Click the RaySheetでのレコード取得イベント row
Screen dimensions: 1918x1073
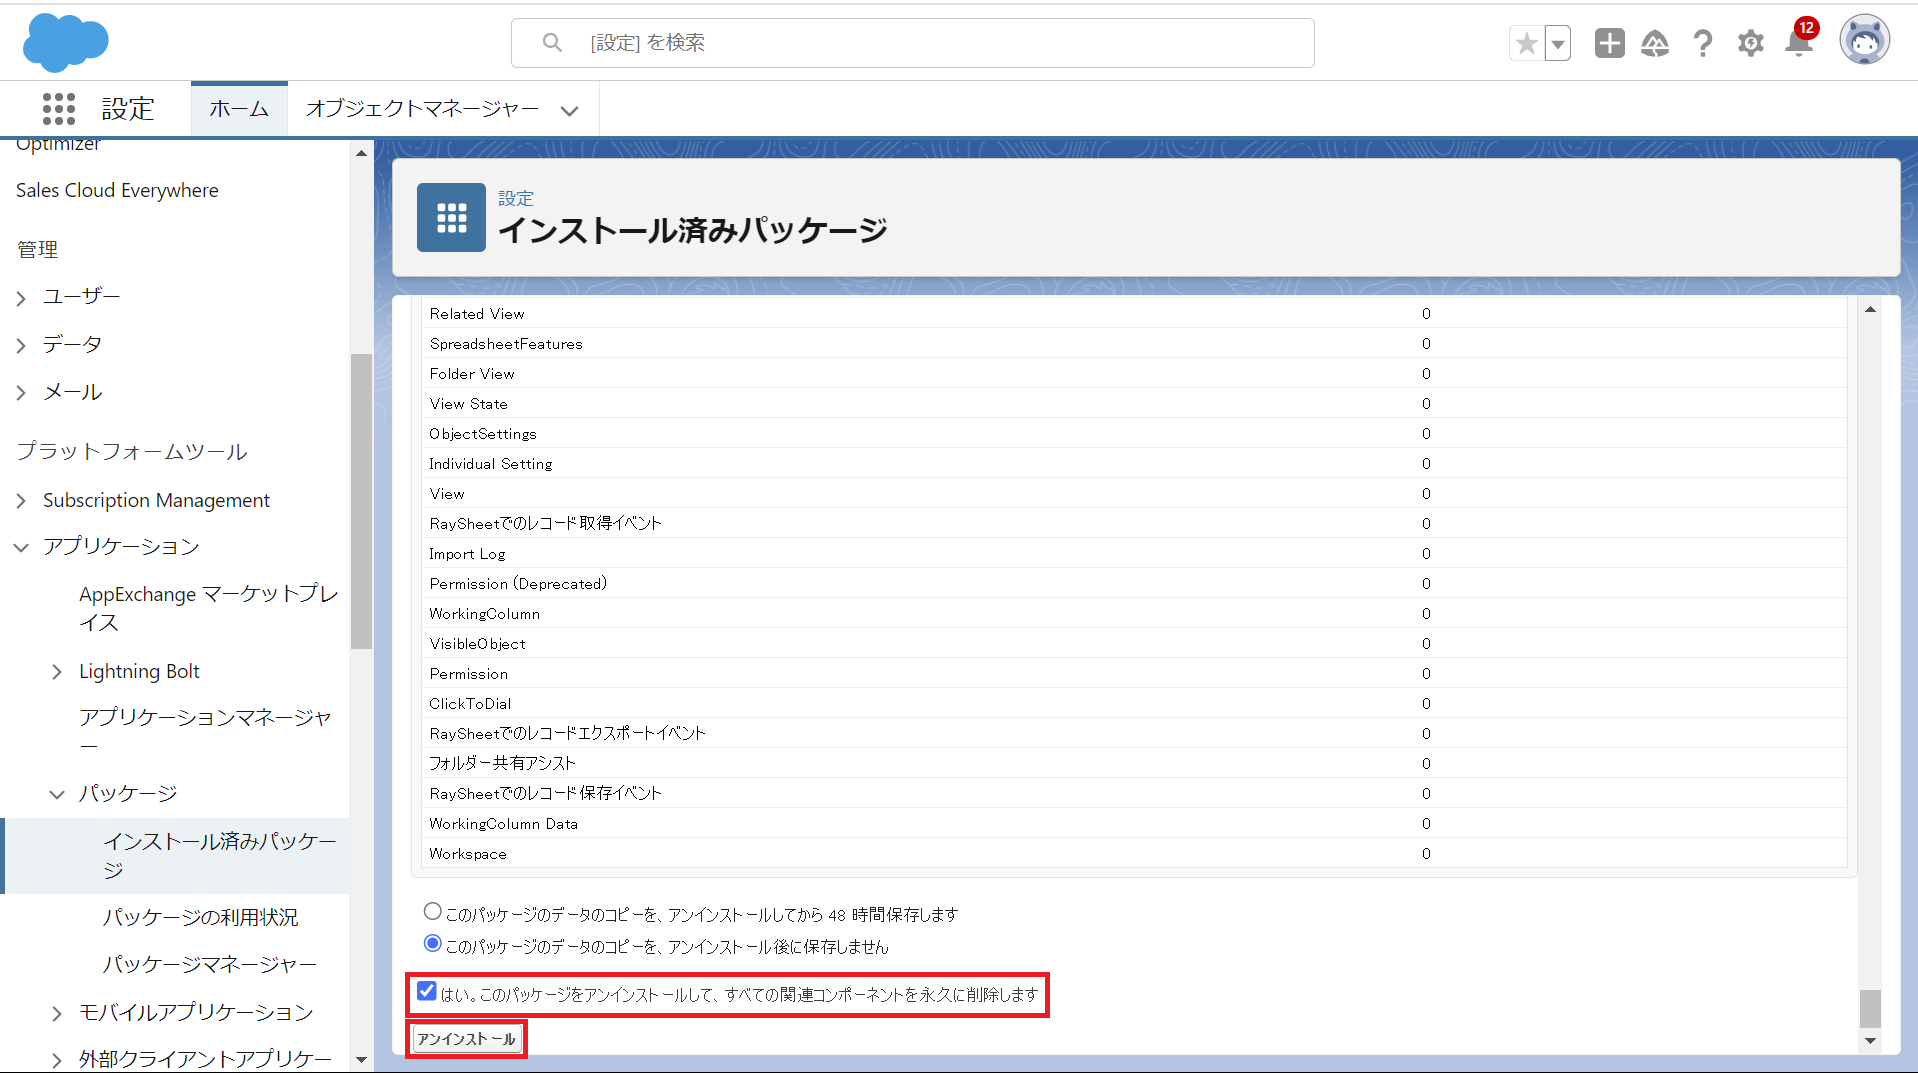1133,523
